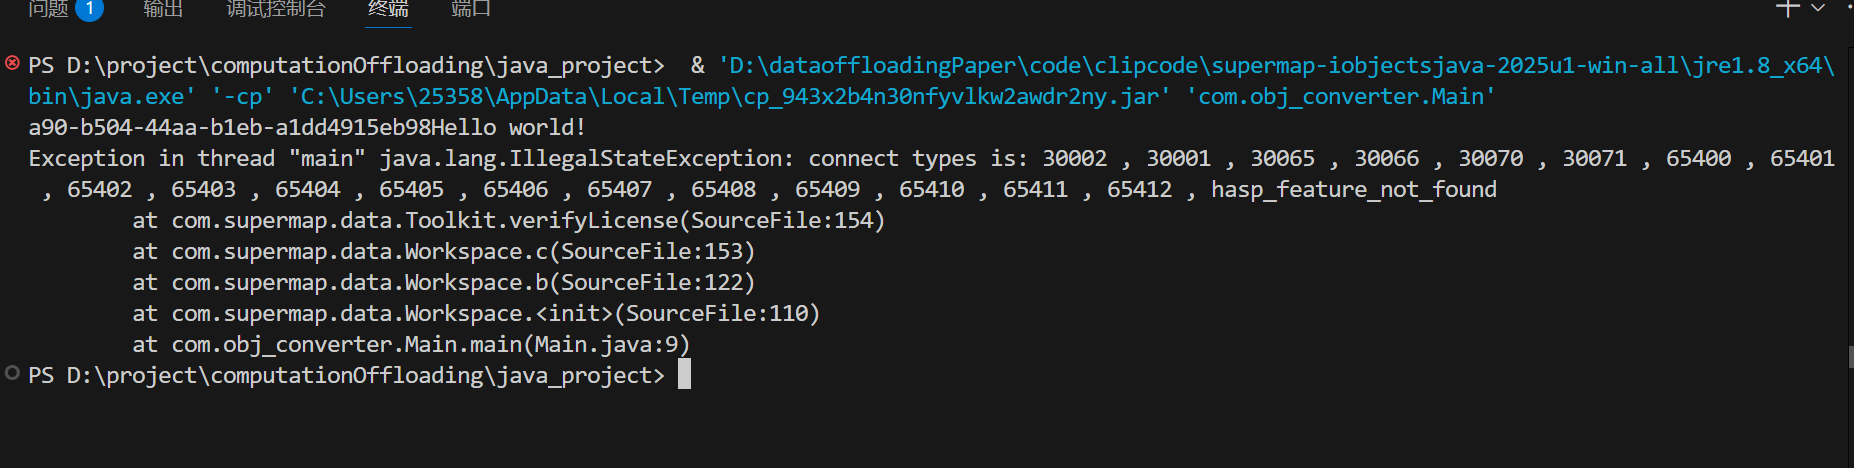This screenshot has height=468, width=1854.
Task: Click the red failed-command decoration icon
Action: tap(12, 63)
